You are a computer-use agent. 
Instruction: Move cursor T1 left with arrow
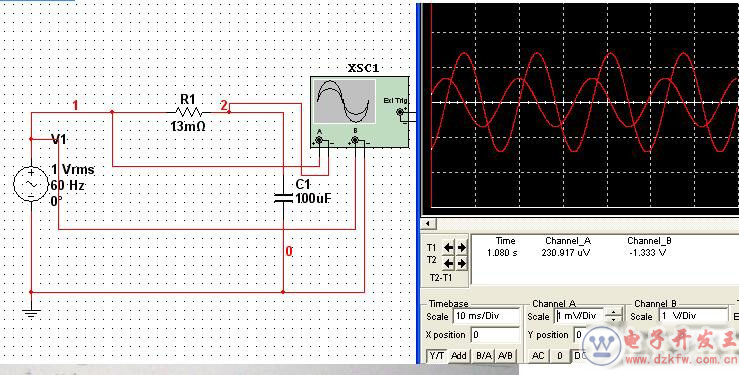tap(448, 247)
